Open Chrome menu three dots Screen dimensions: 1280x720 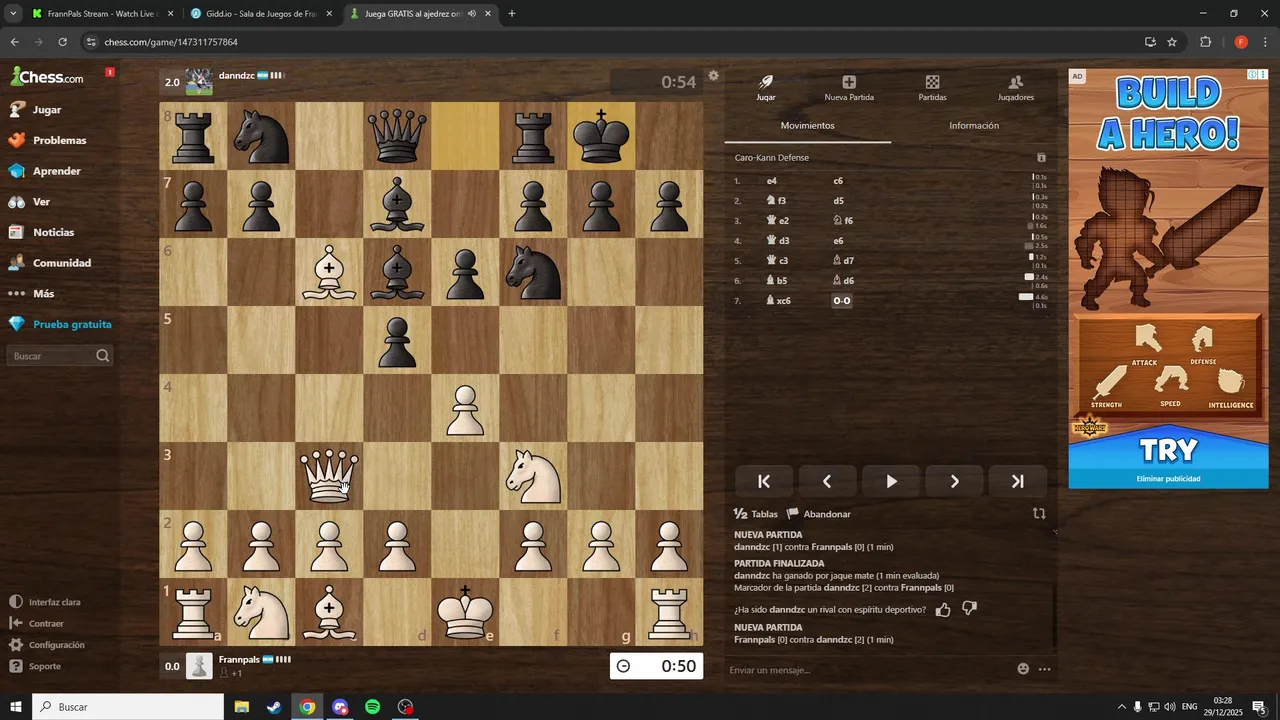pyautogui.click(x=1263, y=42)
